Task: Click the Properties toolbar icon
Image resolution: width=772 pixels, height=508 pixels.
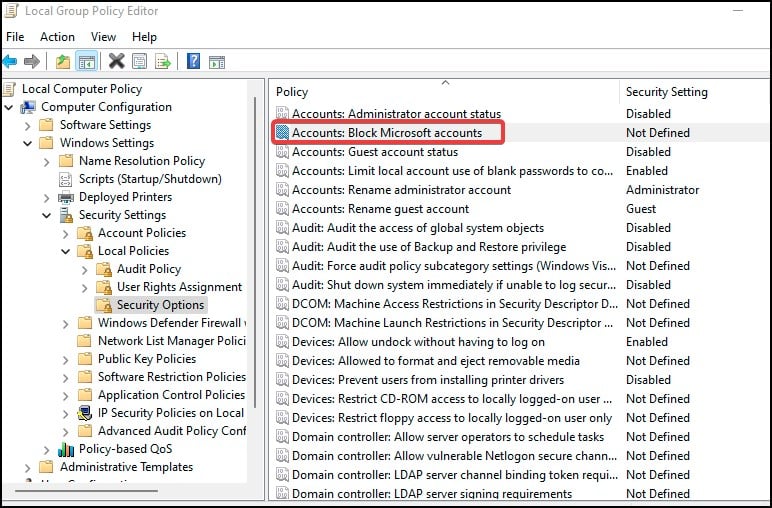Action: (x=140, y=62)
